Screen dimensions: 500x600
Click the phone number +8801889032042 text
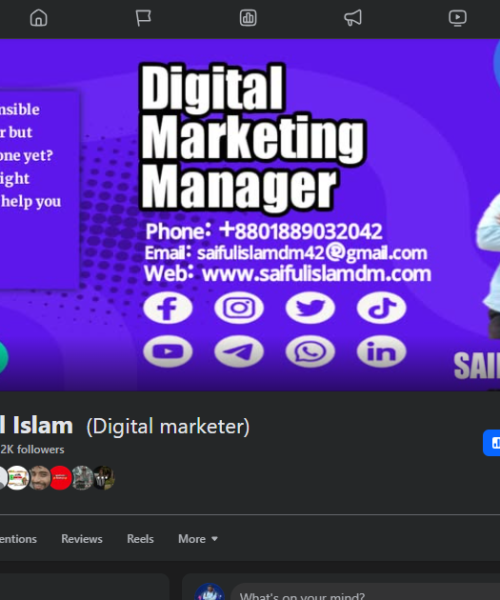point(301,231)
